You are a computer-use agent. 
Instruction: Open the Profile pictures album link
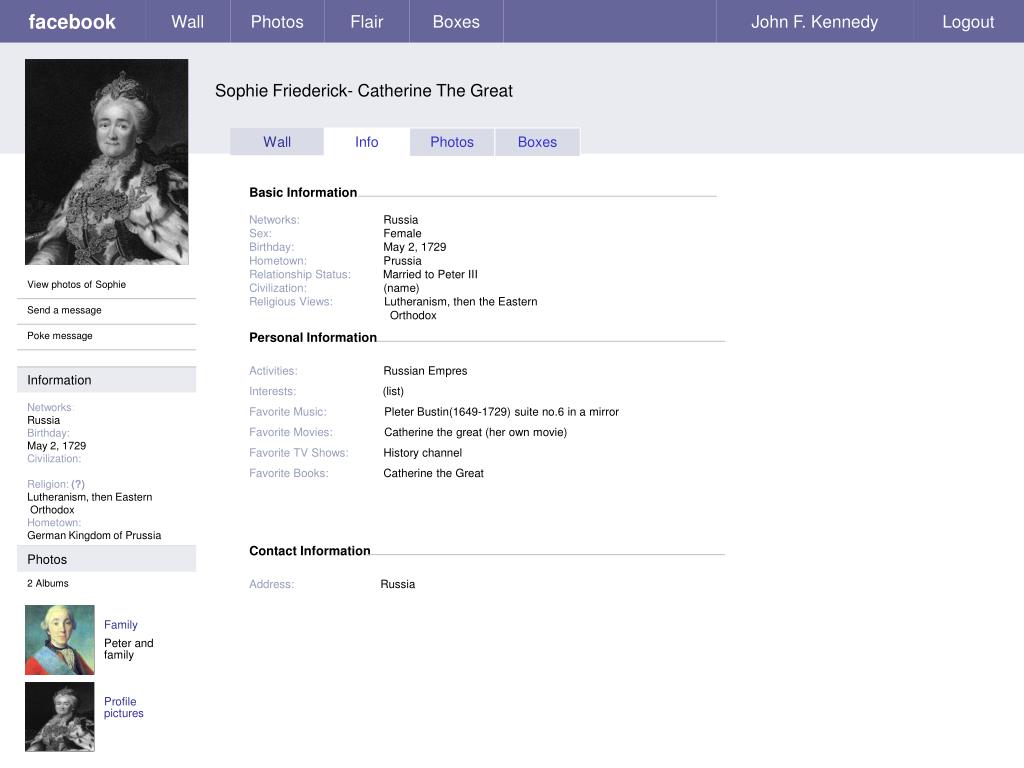[123, 707]
